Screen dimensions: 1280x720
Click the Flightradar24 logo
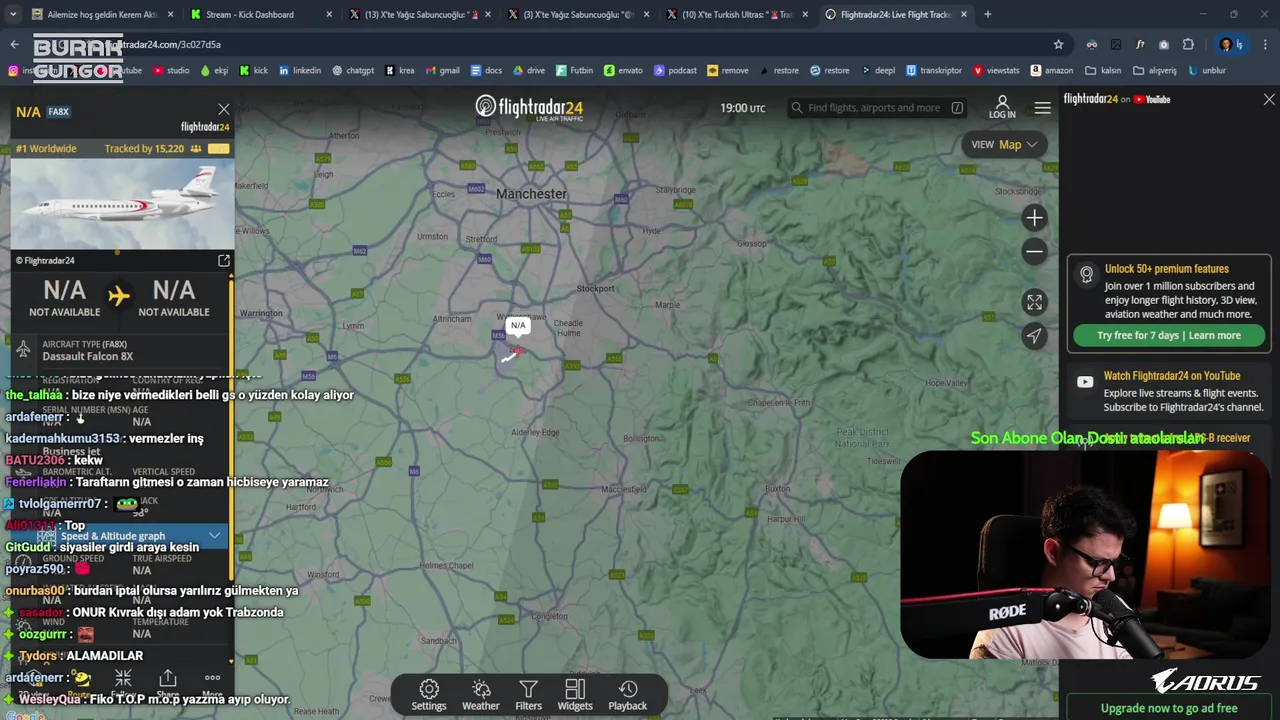529,108
